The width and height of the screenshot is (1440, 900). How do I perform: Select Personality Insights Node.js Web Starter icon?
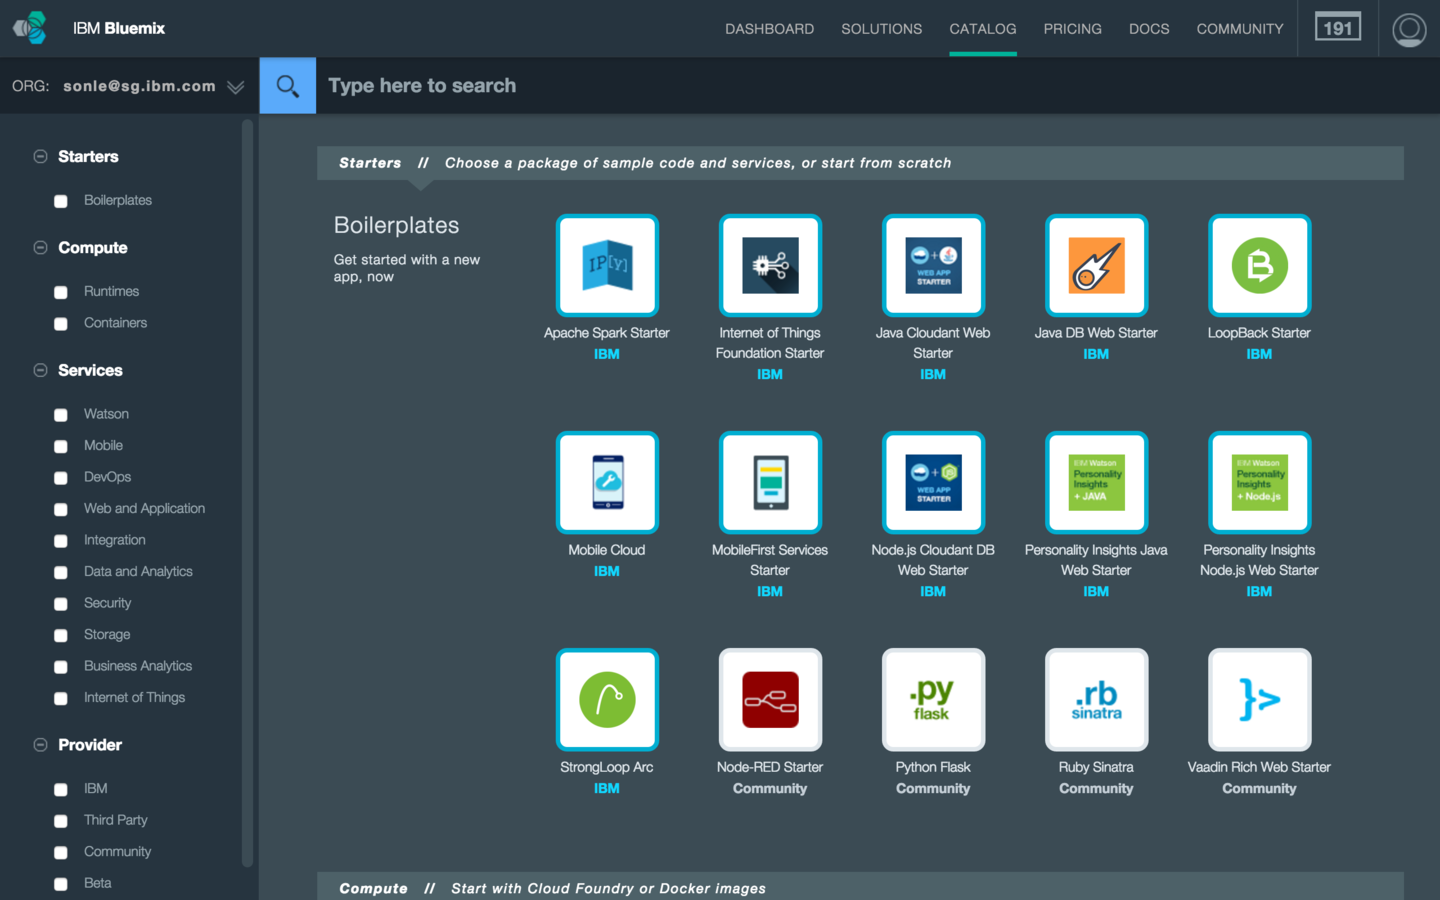[x=1259, y=482]
